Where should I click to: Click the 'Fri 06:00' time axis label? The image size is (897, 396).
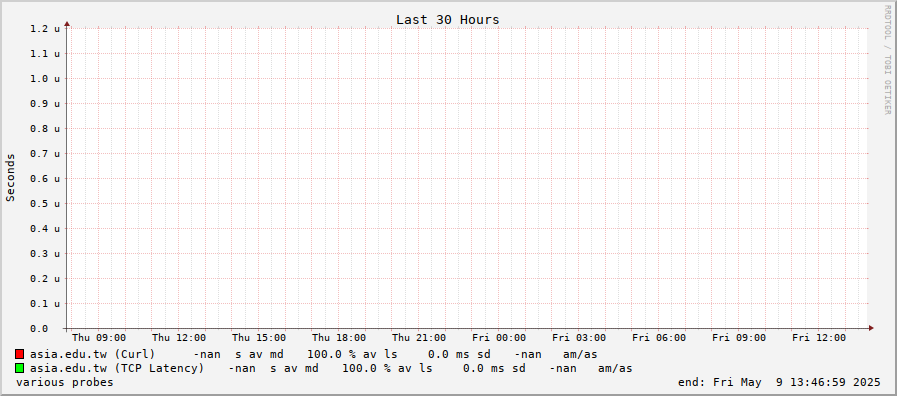point(659,338)
